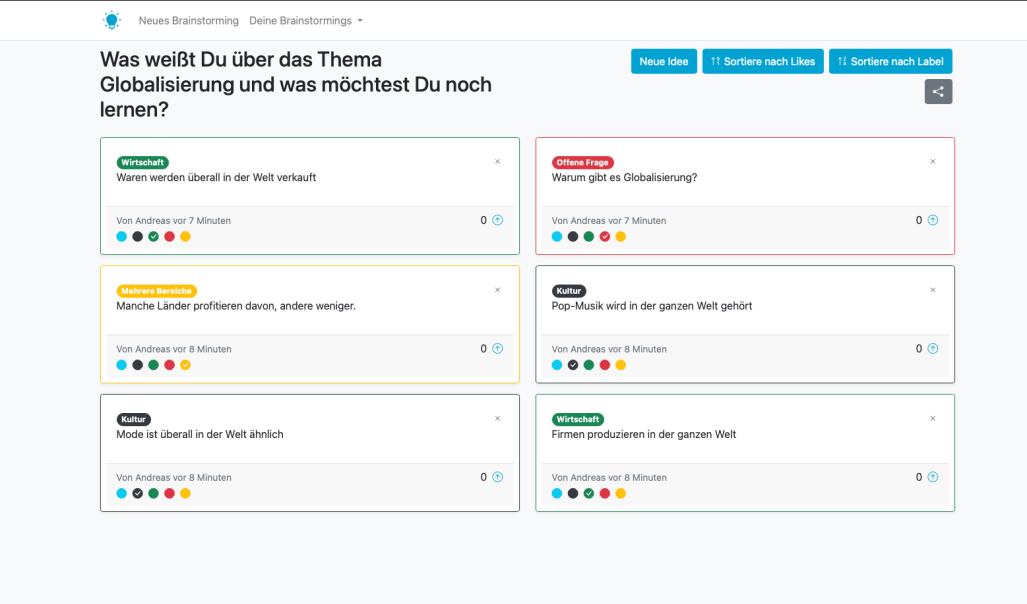Like the Pop-Musik idea with the arrow icon
The height and width of the screenshot is (604, 1027).
pos(932,349)
